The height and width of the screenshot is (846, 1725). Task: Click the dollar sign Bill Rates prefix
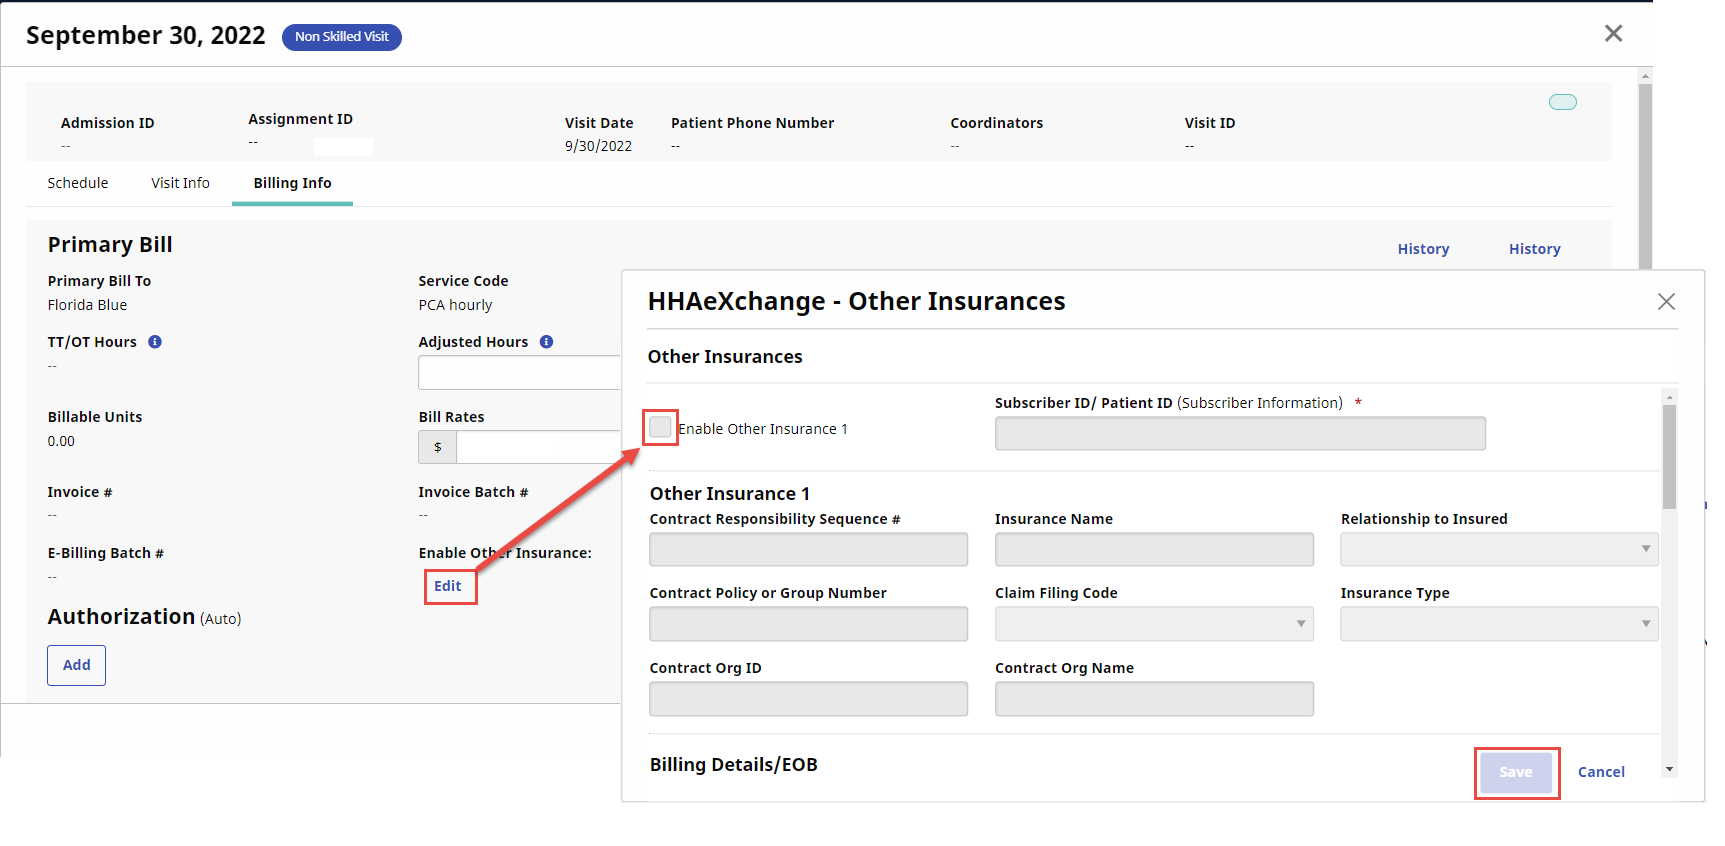tap(437, 447)
